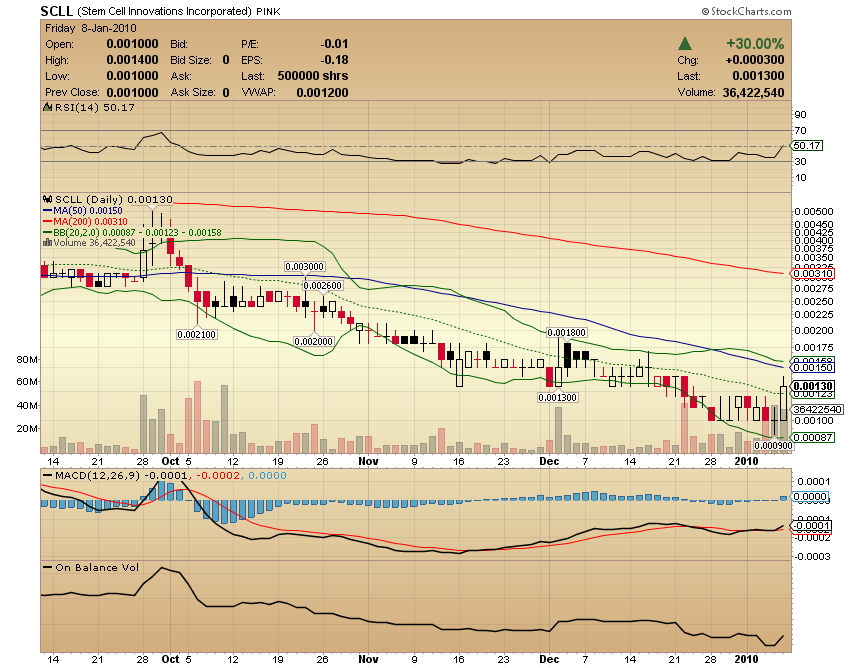Click the P/E value -0.01
The image size is (850, 668).
334,44
